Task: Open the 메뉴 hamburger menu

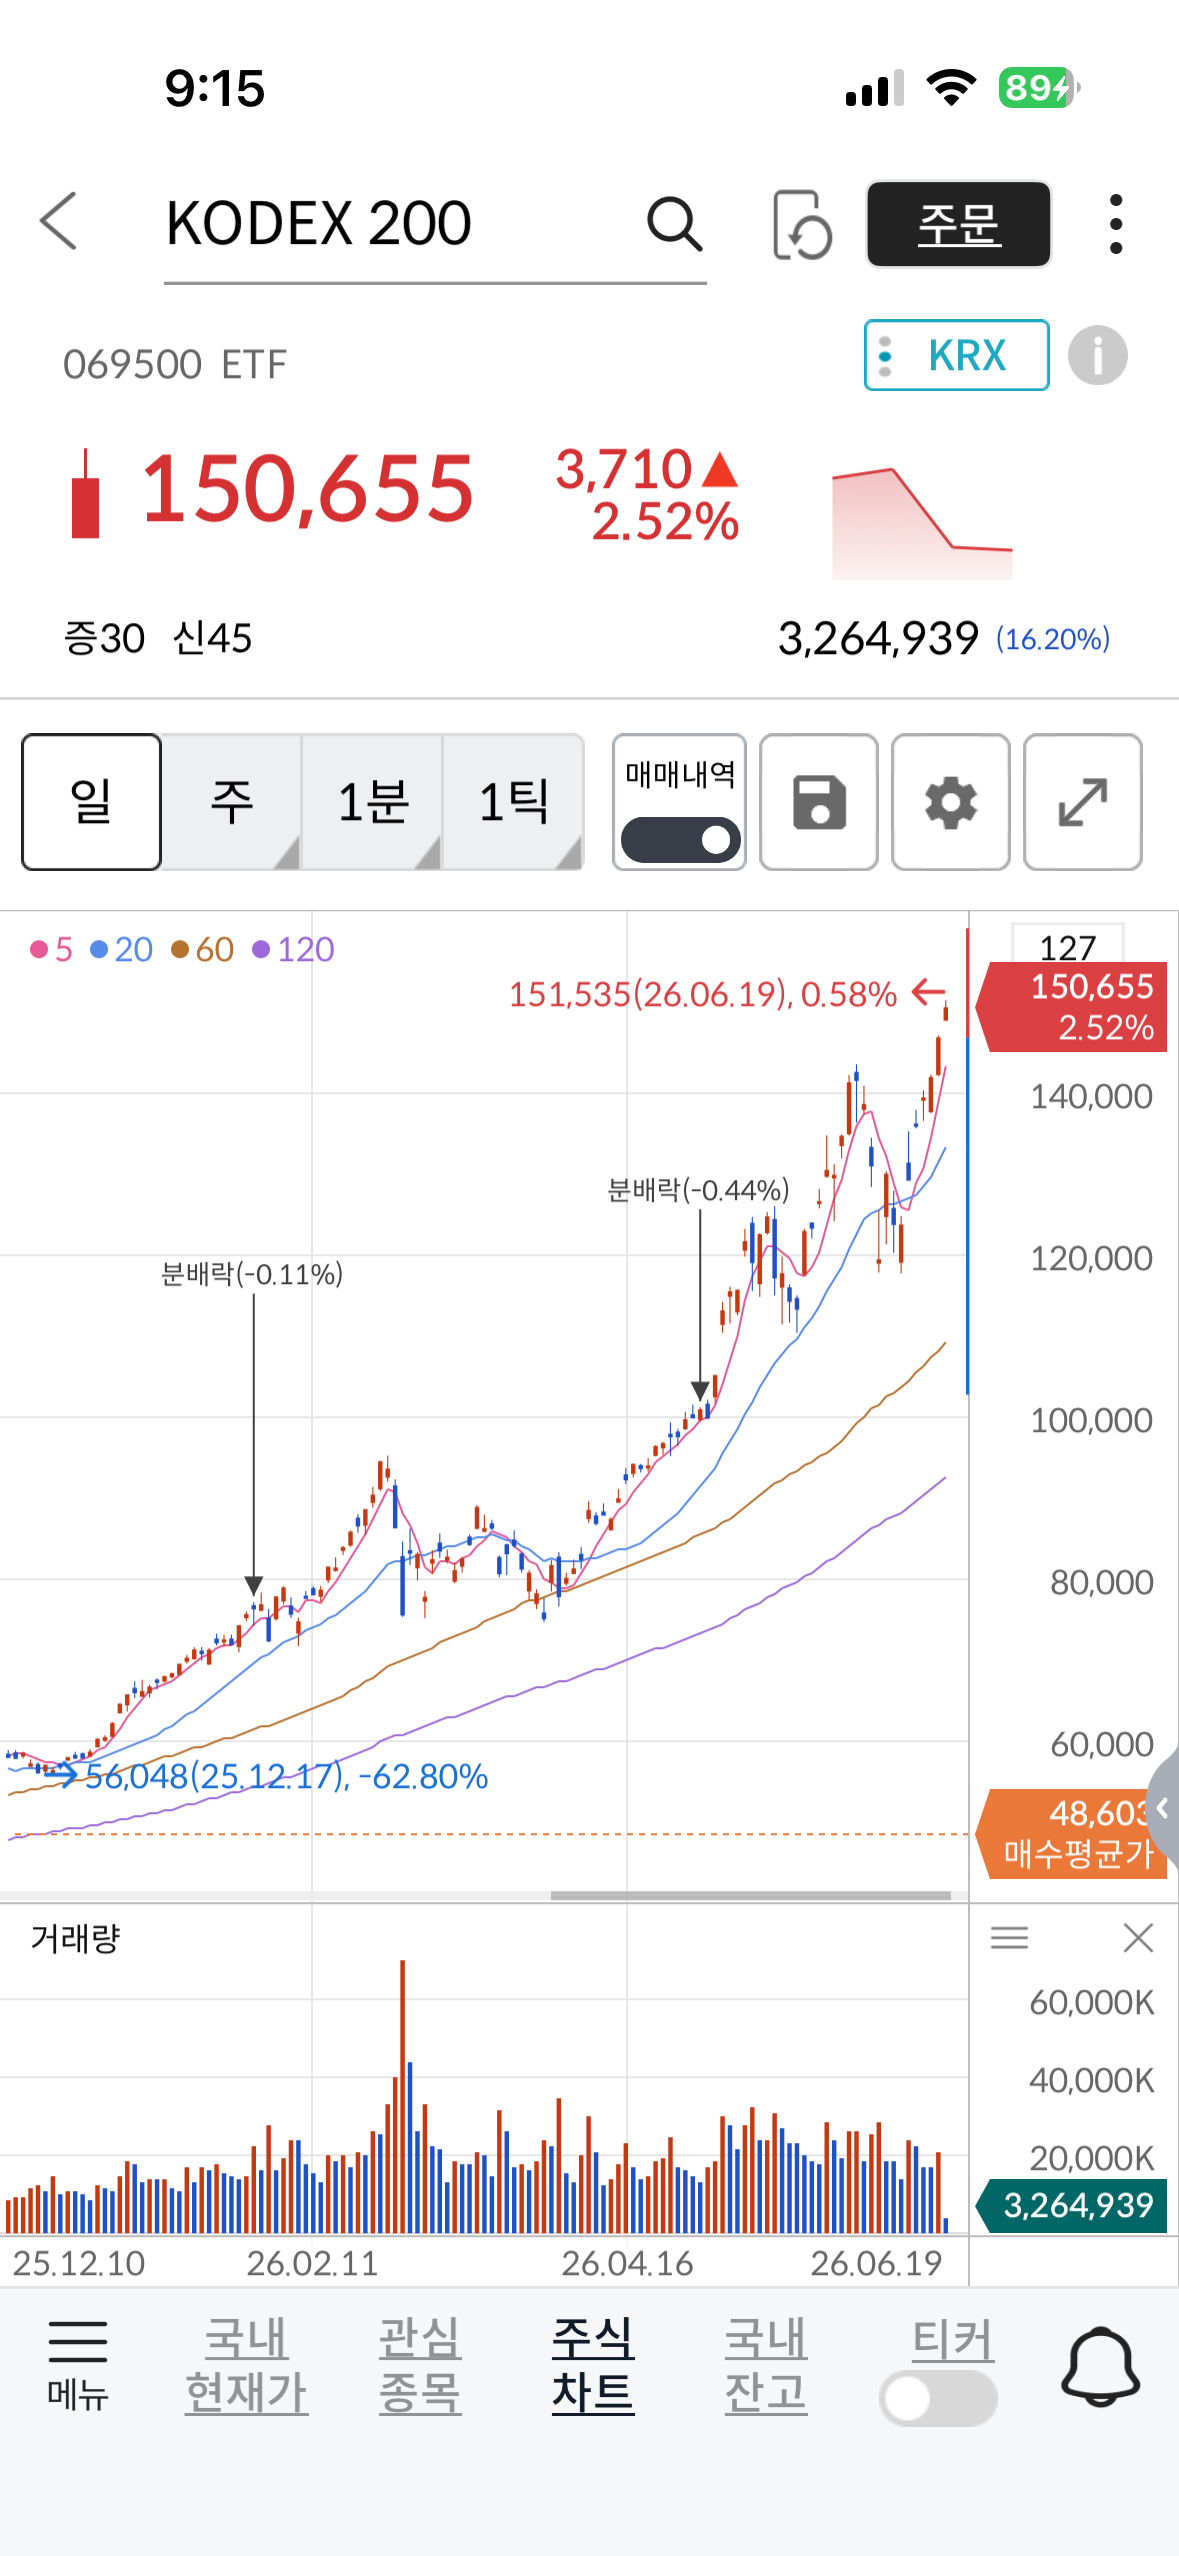Action: pyautogui.click(x=78, y=2366)
